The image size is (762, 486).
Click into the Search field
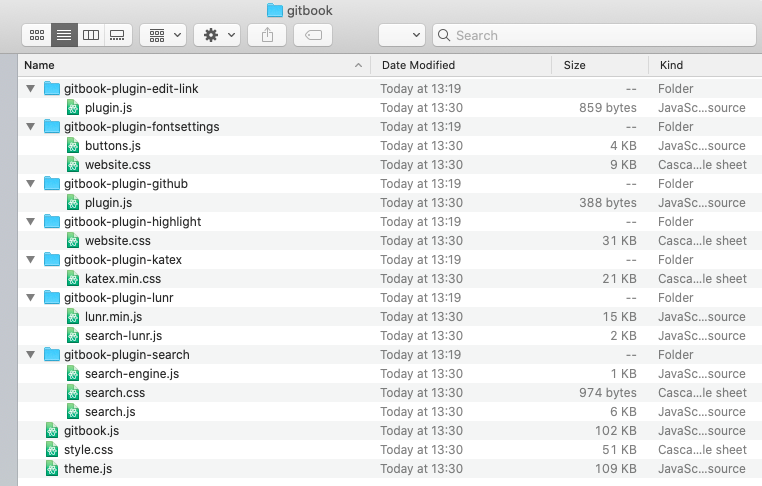[x=594, y=35]
